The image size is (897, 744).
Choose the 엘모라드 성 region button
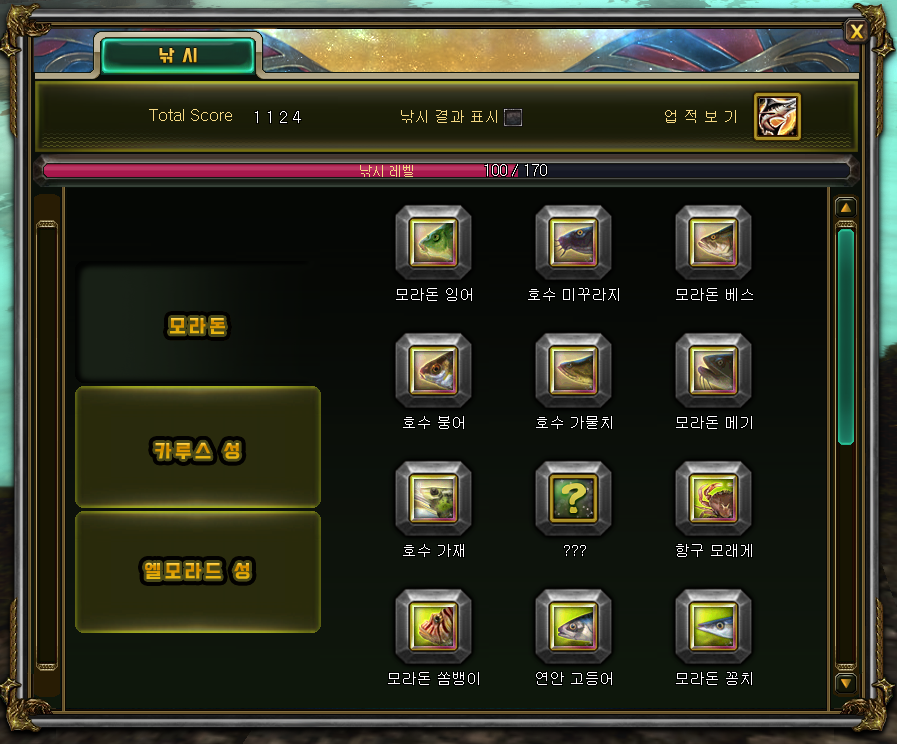[197, 572]
